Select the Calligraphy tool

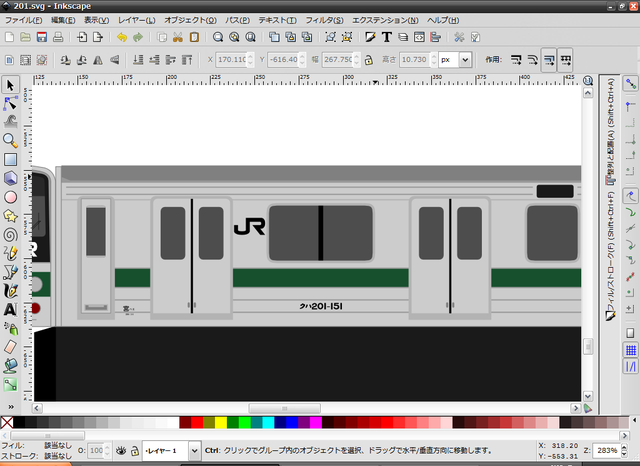tap(10, 291)
